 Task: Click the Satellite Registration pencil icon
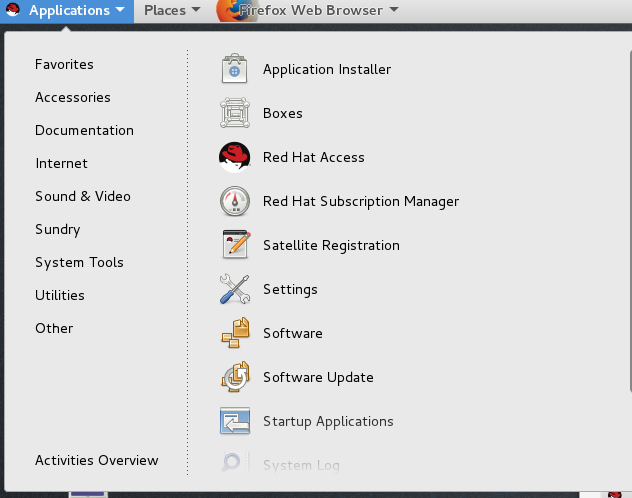click(236, 245)
